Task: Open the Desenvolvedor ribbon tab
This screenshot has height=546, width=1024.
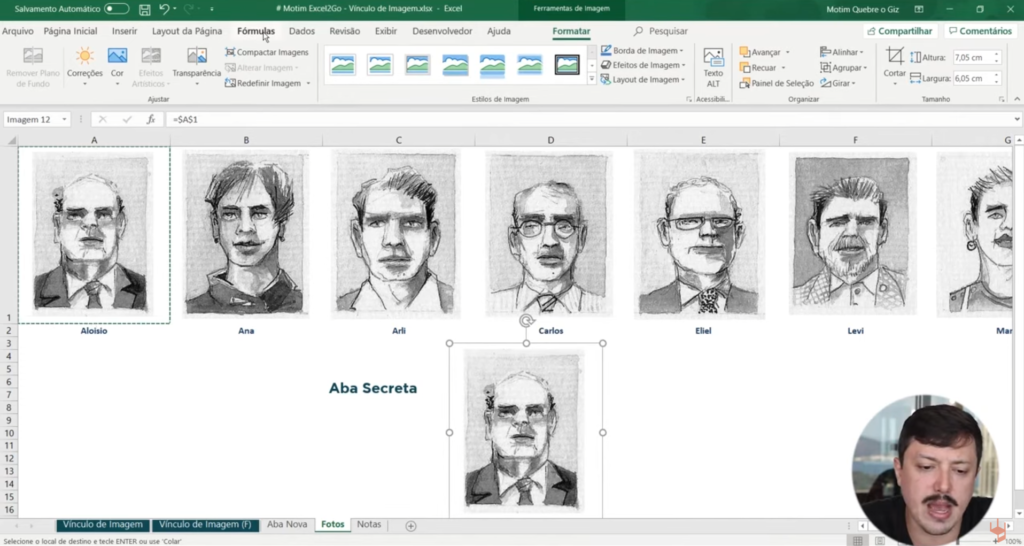Action: point(442,31)
